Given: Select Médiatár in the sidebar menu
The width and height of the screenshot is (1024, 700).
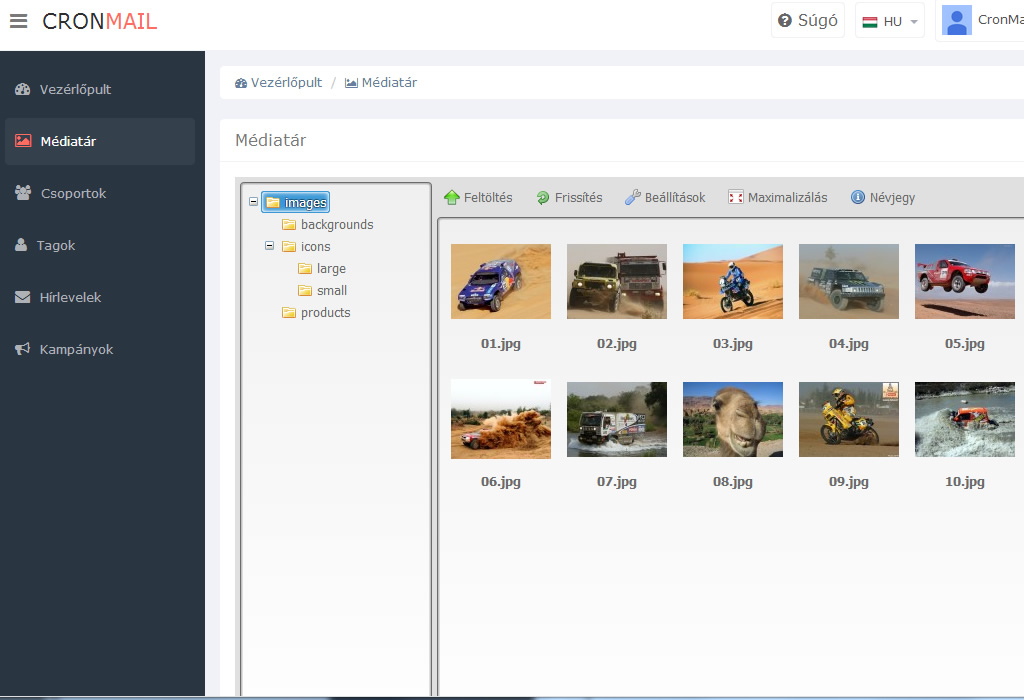Looking at the screenshot, I should click(100, 141).
